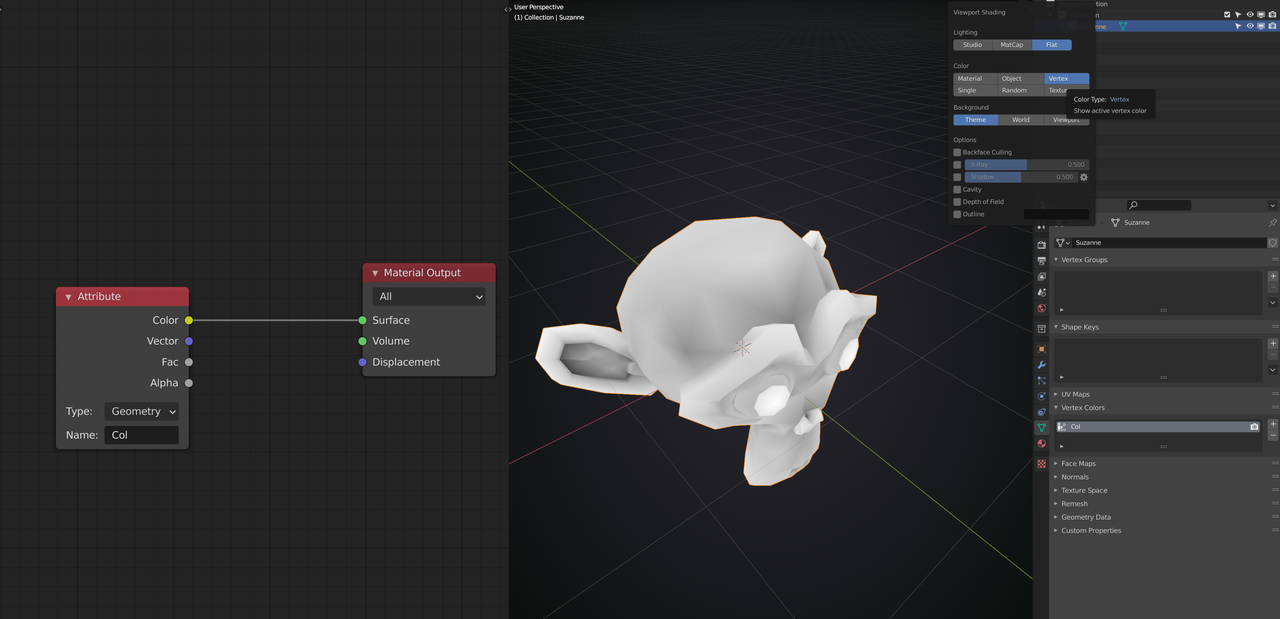This screenshot has width=1280, height=619.
Task: Click the Shadow settings gear icon
Action: [1083, 177]
